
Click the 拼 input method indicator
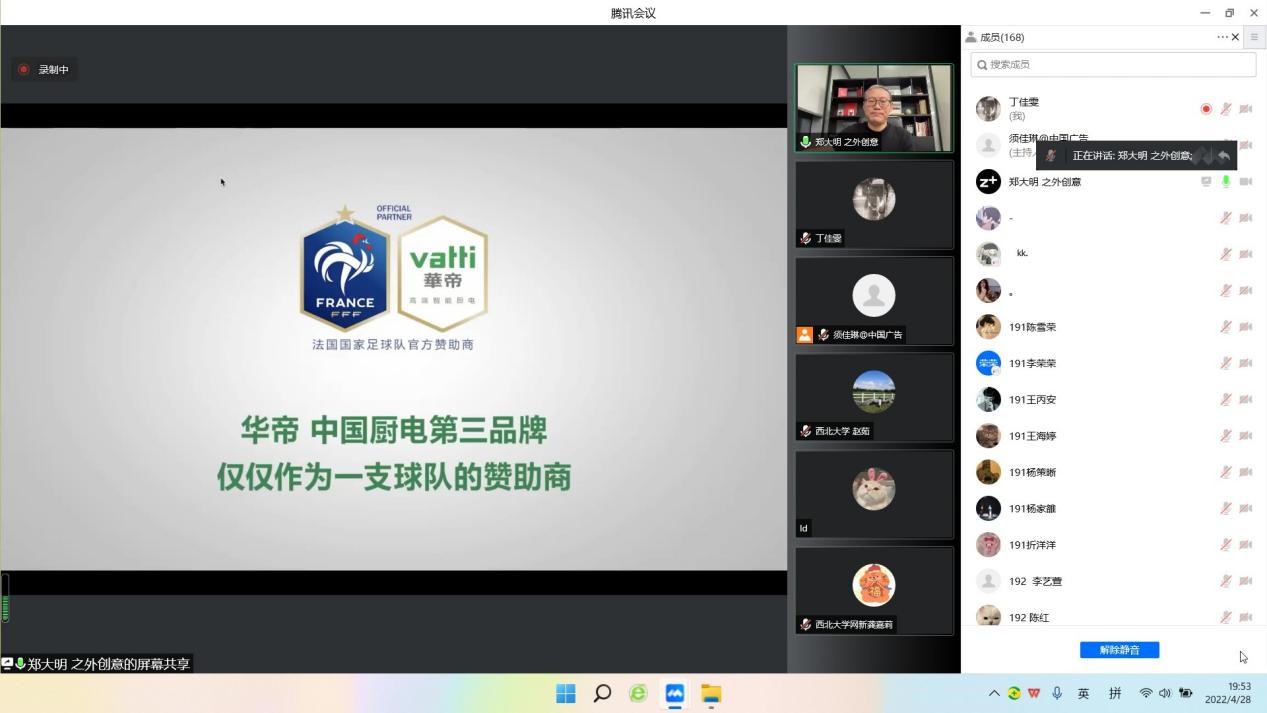point(1115,694)
